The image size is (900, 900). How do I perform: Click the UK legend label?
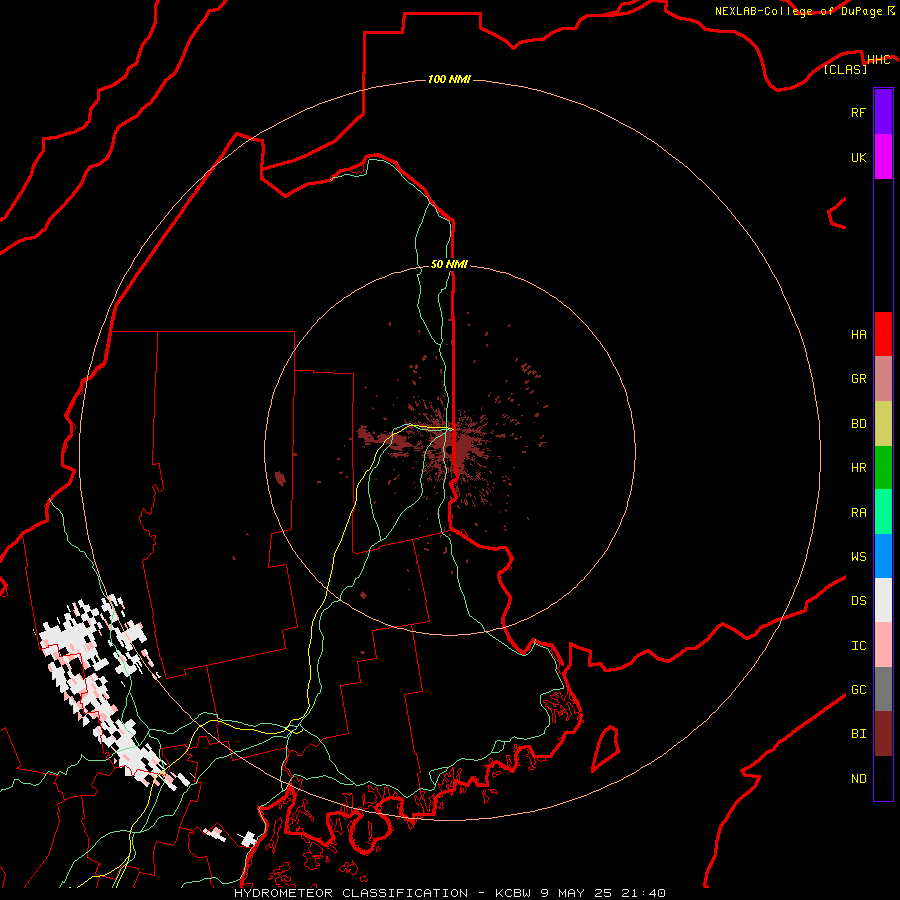point(858,157)
